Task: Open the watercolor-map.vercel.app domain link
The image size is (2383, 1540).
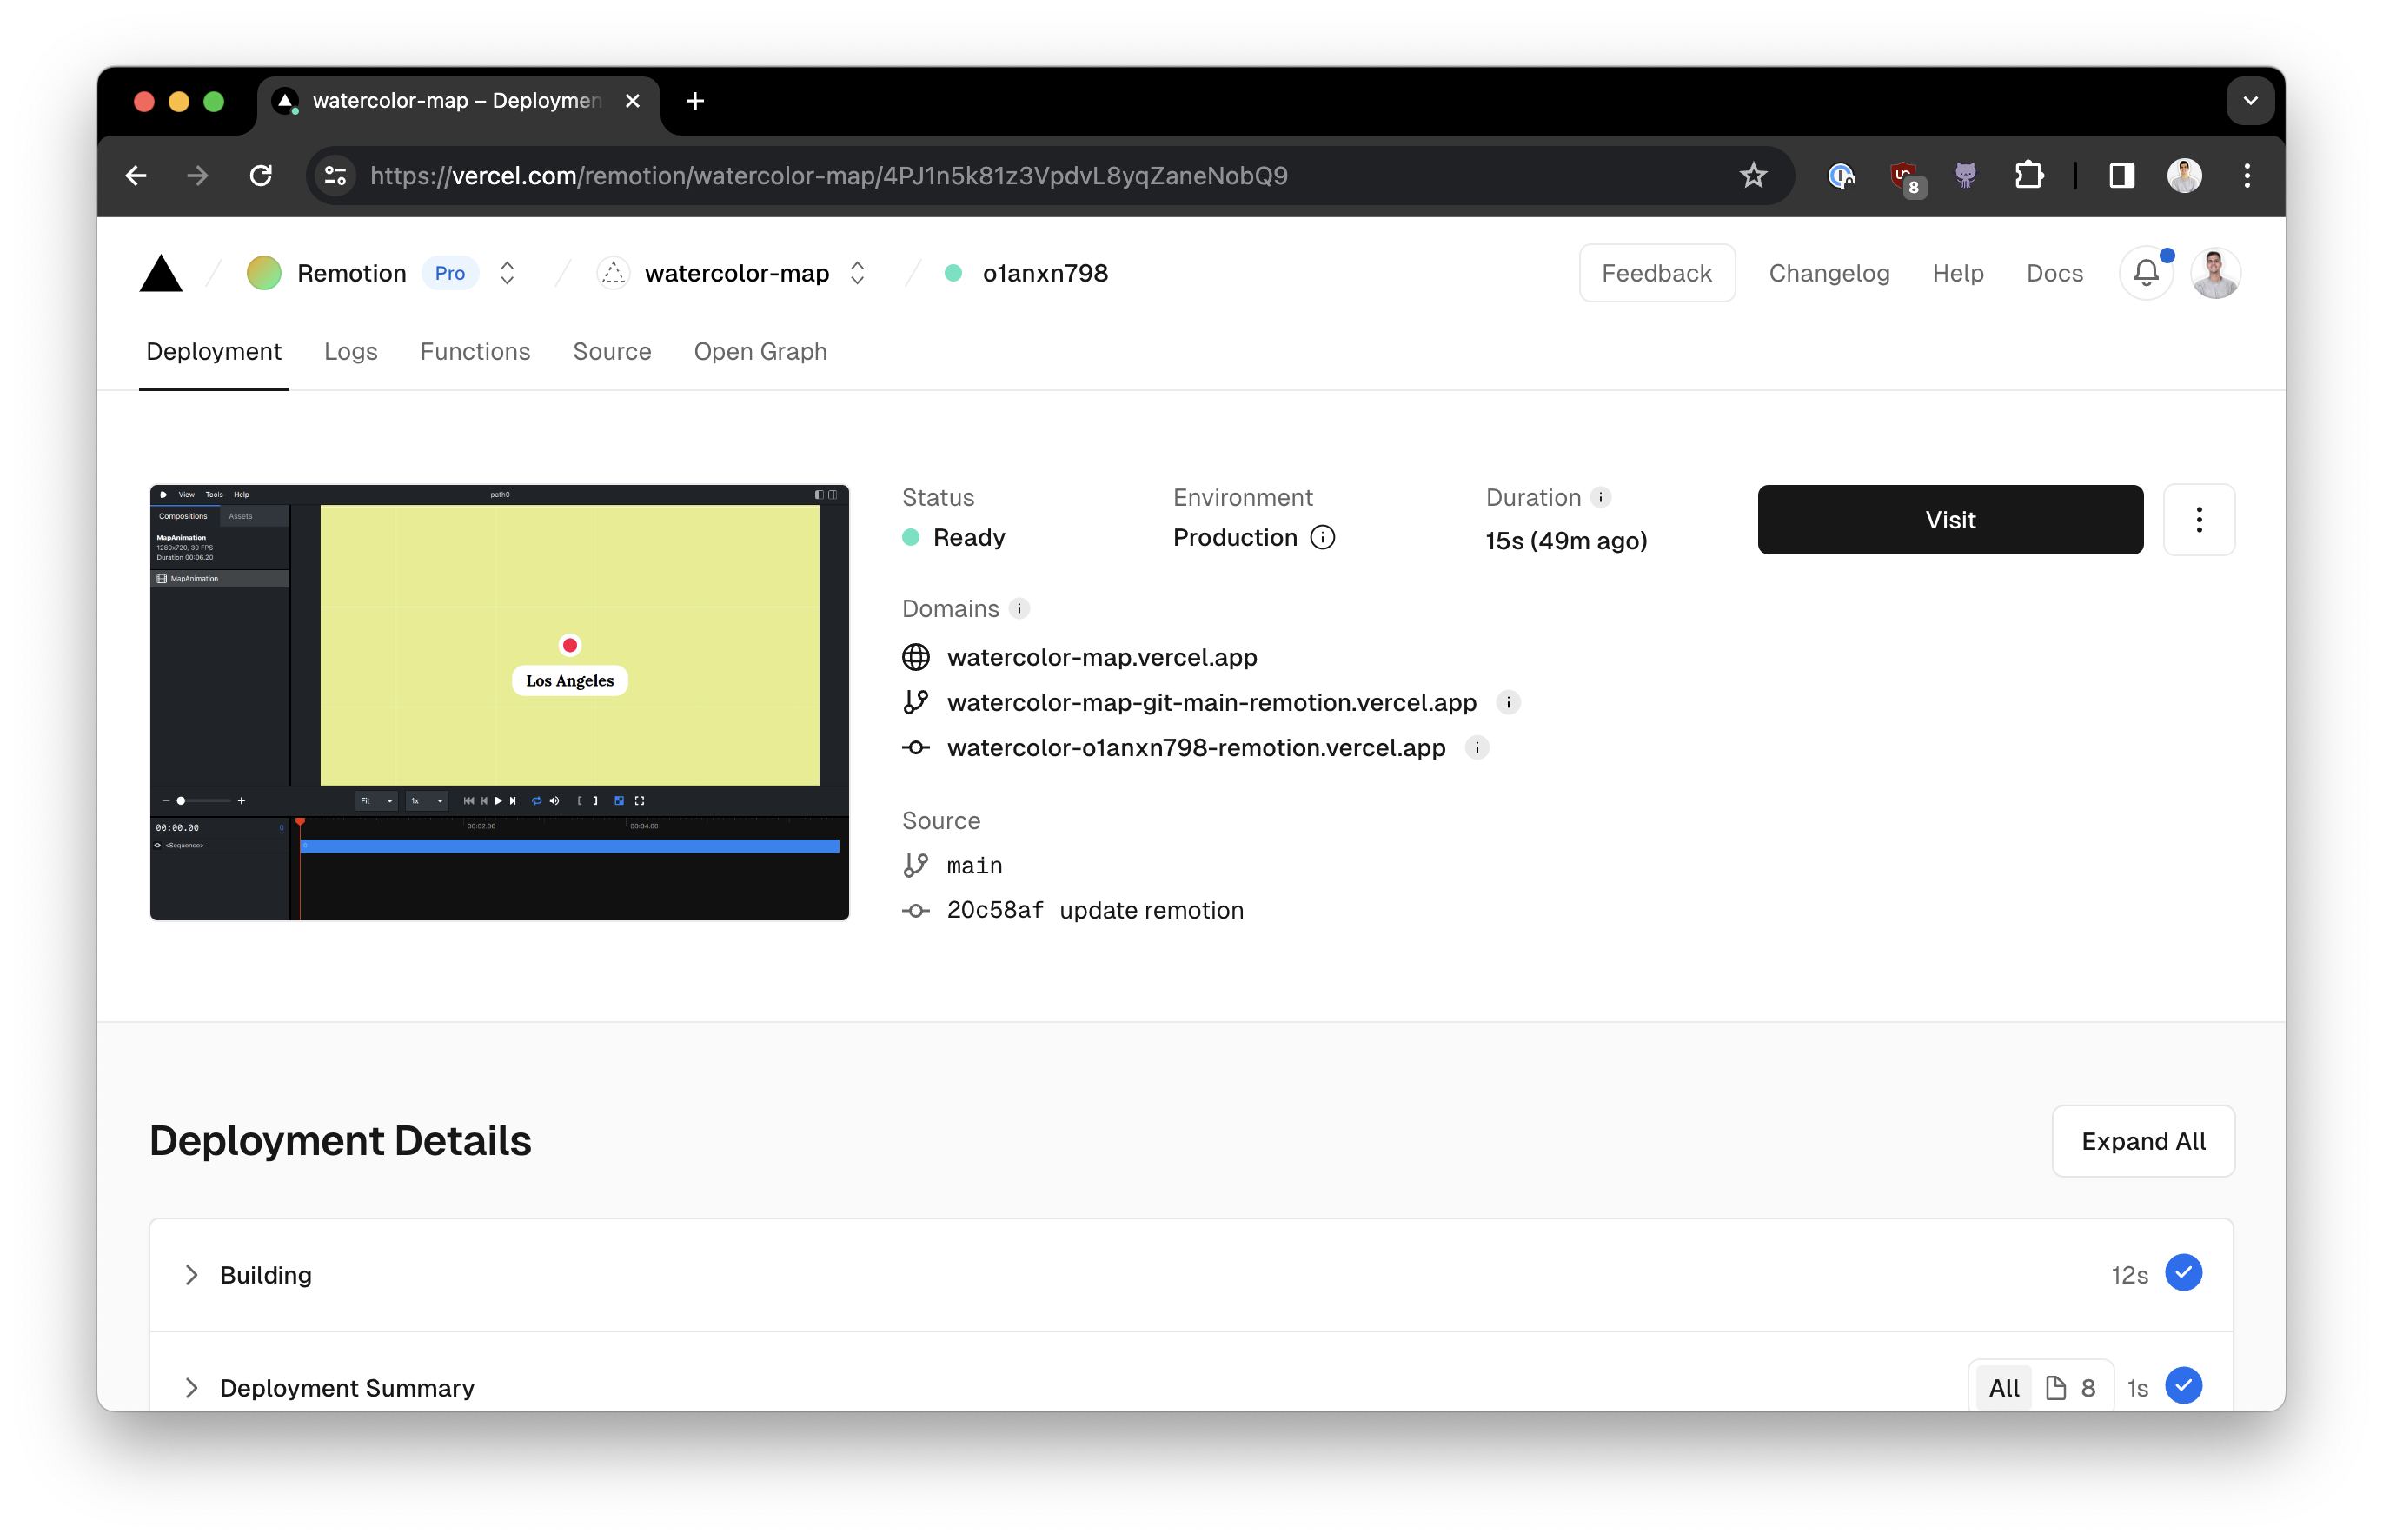Action: pyautogui.click(x=1101, y=657)
